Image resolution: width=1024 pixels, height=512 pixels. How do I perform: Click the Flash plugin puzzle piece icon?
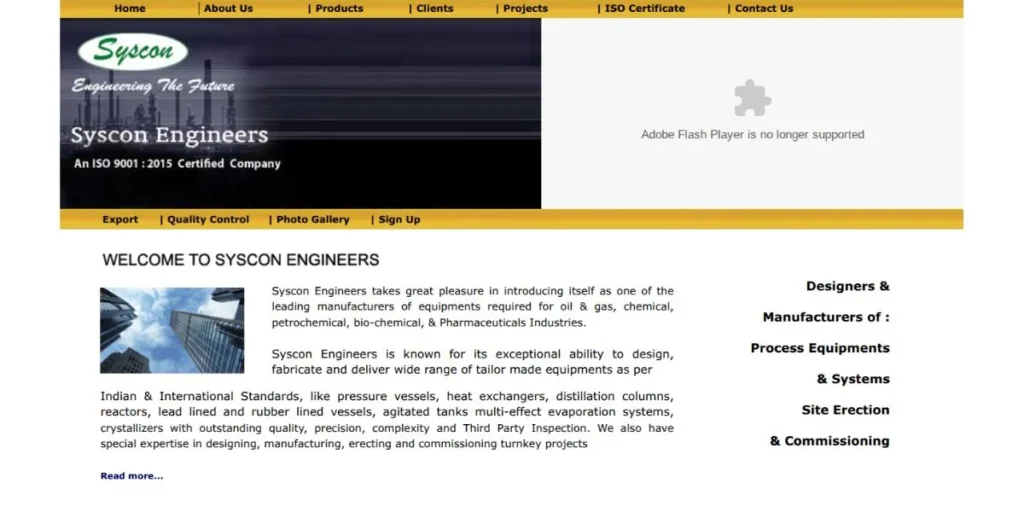point(752,98)
